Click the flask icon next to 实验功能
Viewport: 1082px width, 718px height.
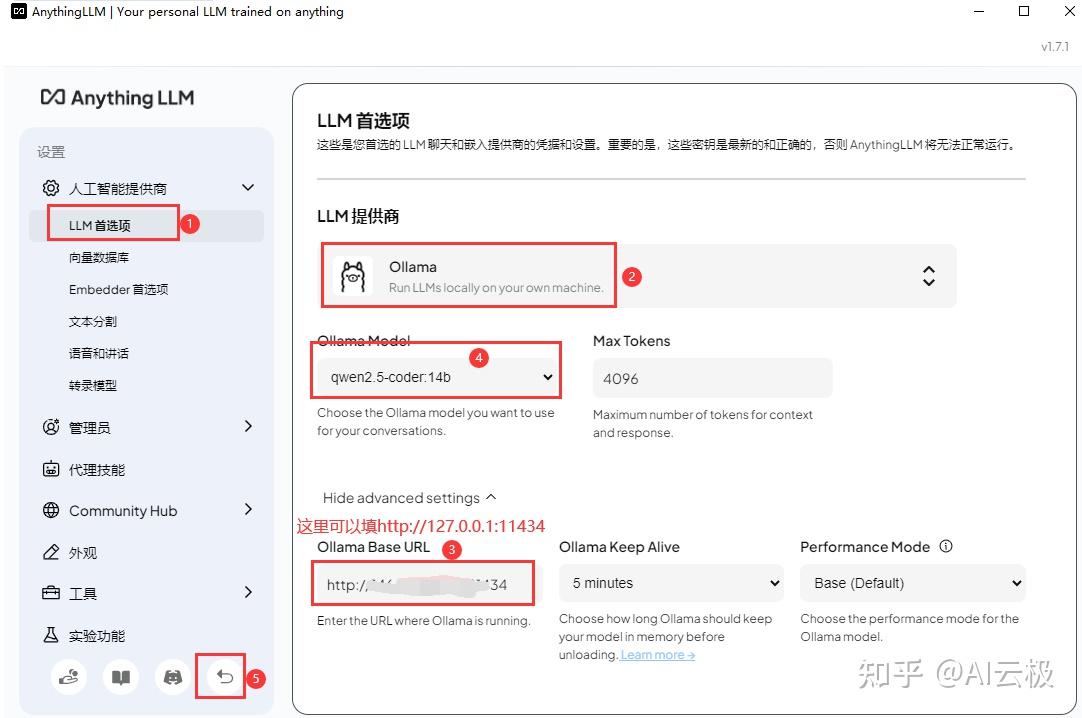[50, 634]
